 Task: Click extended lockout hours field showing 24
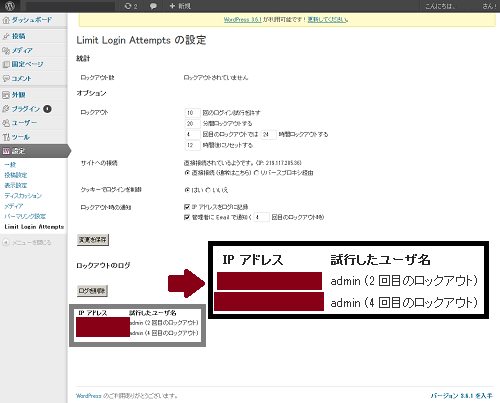(x=269, y=134)
